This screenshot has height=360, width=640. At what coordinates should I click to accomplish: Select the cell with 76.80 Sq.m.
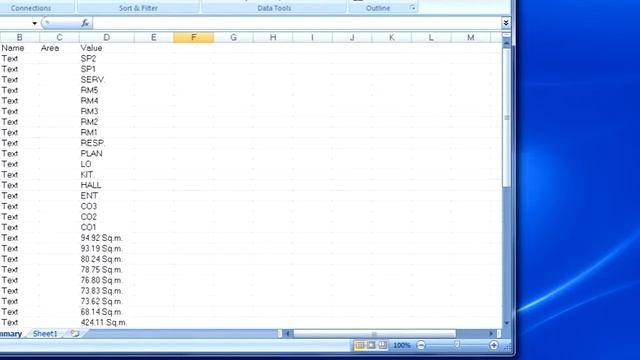(107, 280)
